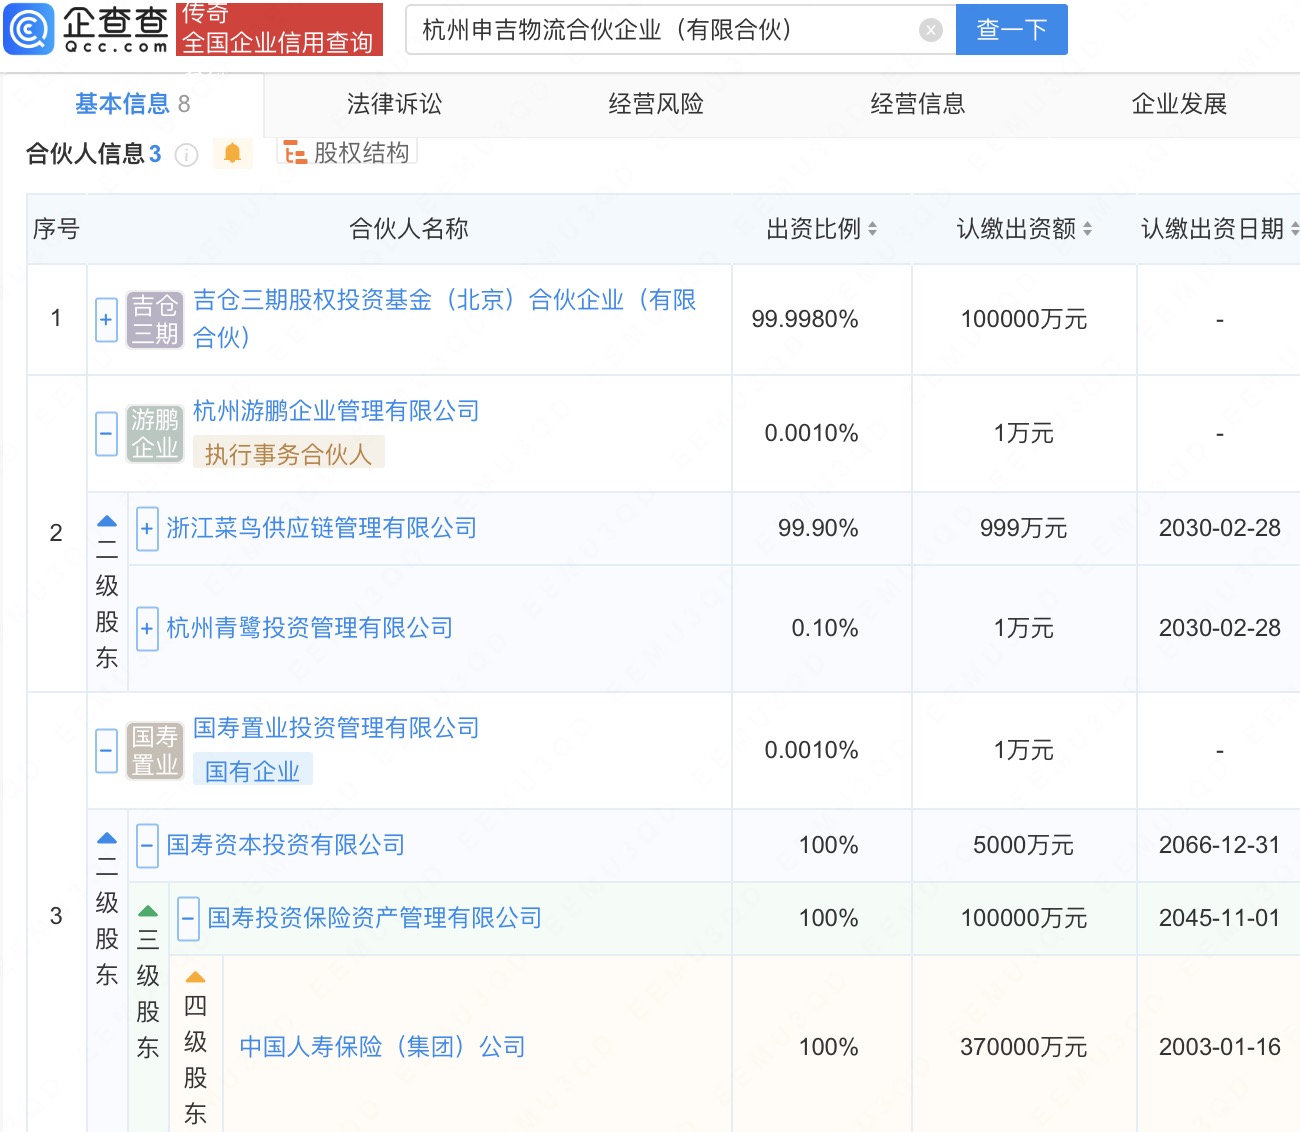Expand the 浙江菜鸟供应链管理有限公司 row
The width and height of the screenshot is (1300, 1132).
pyautogui.click(x=147, y=528)
